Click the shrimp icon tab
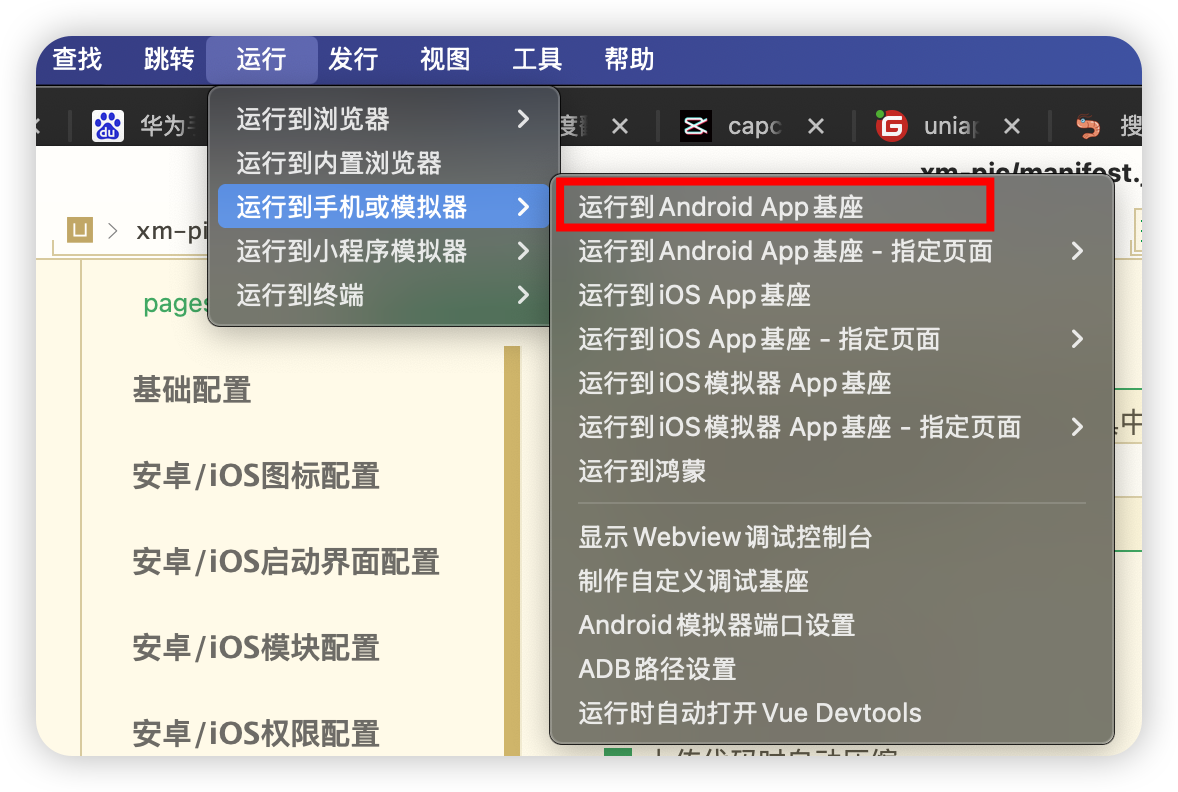Image resolution: width=1178 pixels, height=792 pixels. (1088, 125)
